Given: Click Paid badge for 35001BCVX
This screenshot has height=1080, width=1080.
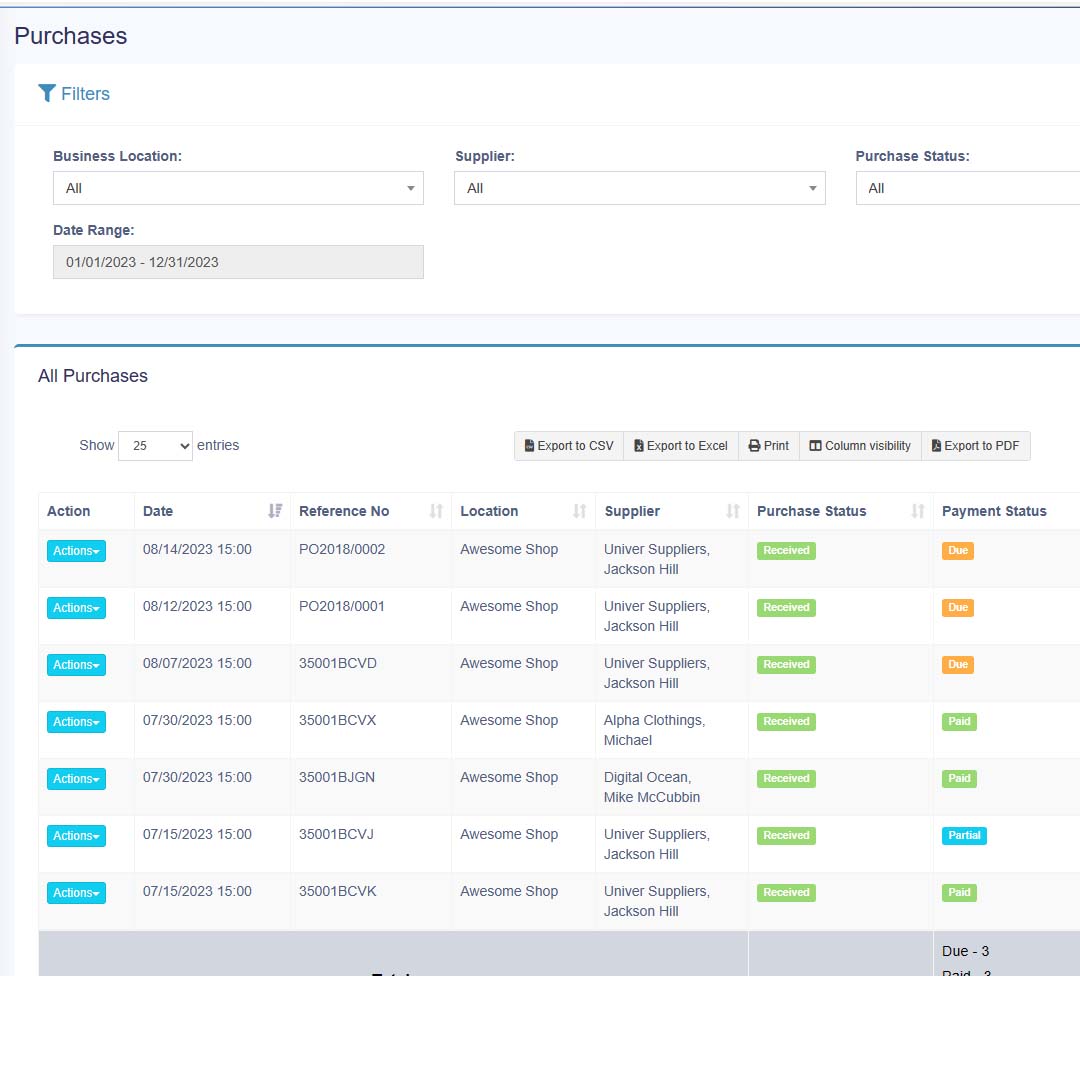Looking at the screenshot, I should tap(959, 721).
